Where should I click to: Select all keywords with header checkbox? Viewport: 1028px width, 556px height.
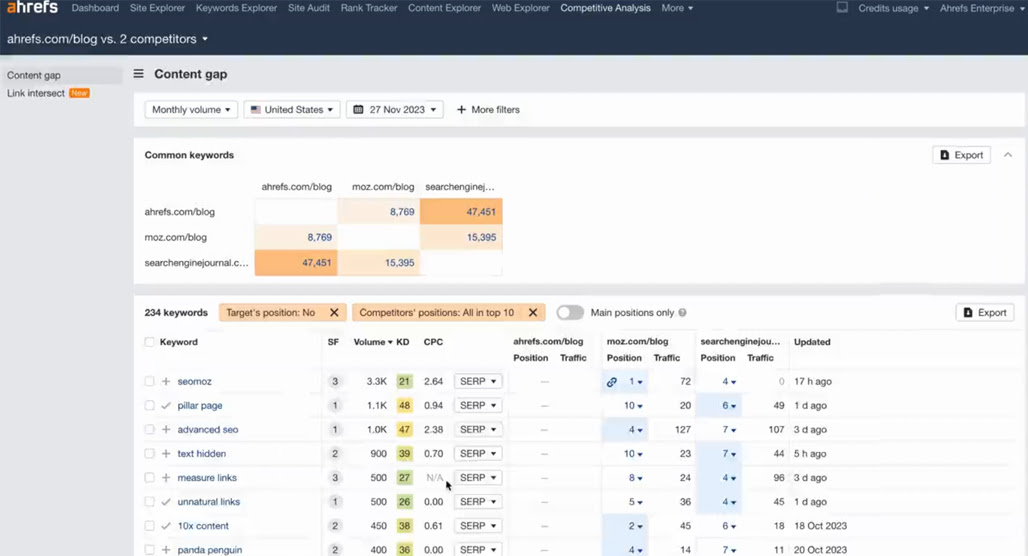(x=149, y=342)
